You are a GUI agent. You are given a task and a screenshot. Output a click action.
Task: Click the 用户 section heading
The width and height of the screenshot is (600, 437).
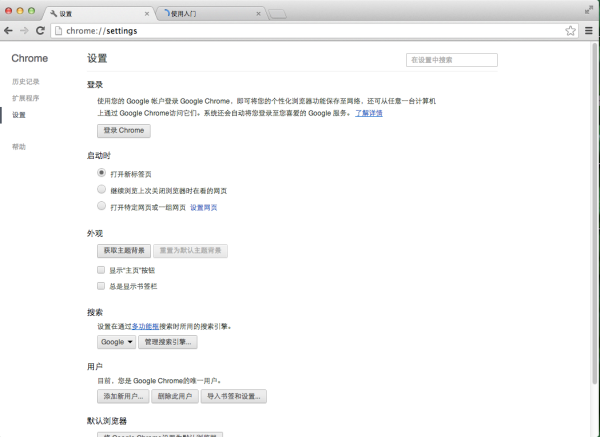[x=95, y=367]
